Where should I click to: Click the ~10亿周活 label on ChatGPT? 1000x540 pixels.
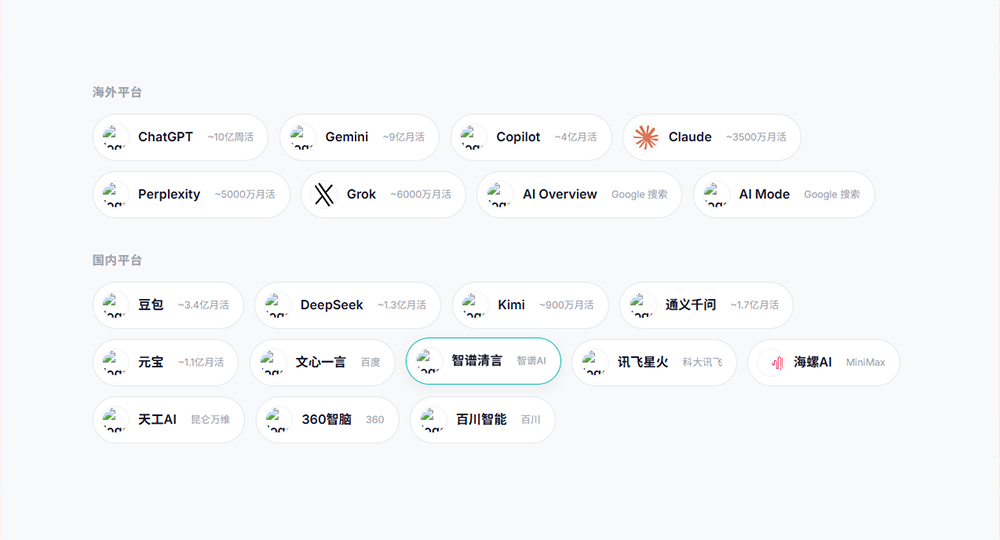coord(230,137)
